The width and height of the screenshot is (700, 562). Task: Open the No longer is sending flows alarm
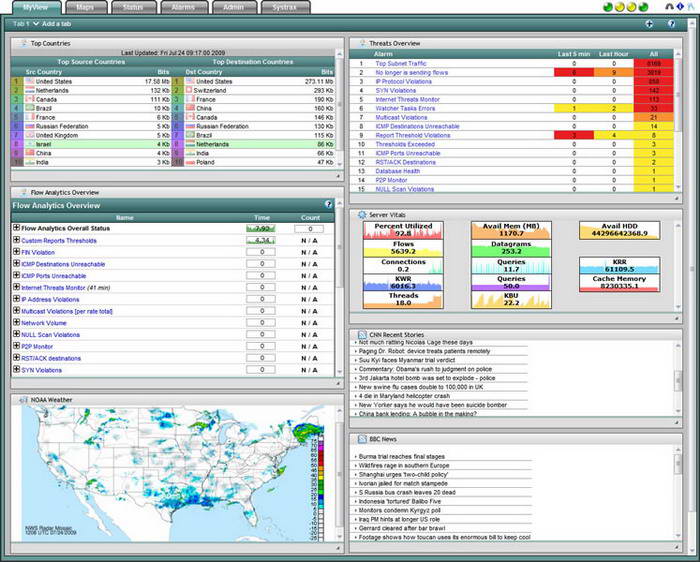pos(412,73)
